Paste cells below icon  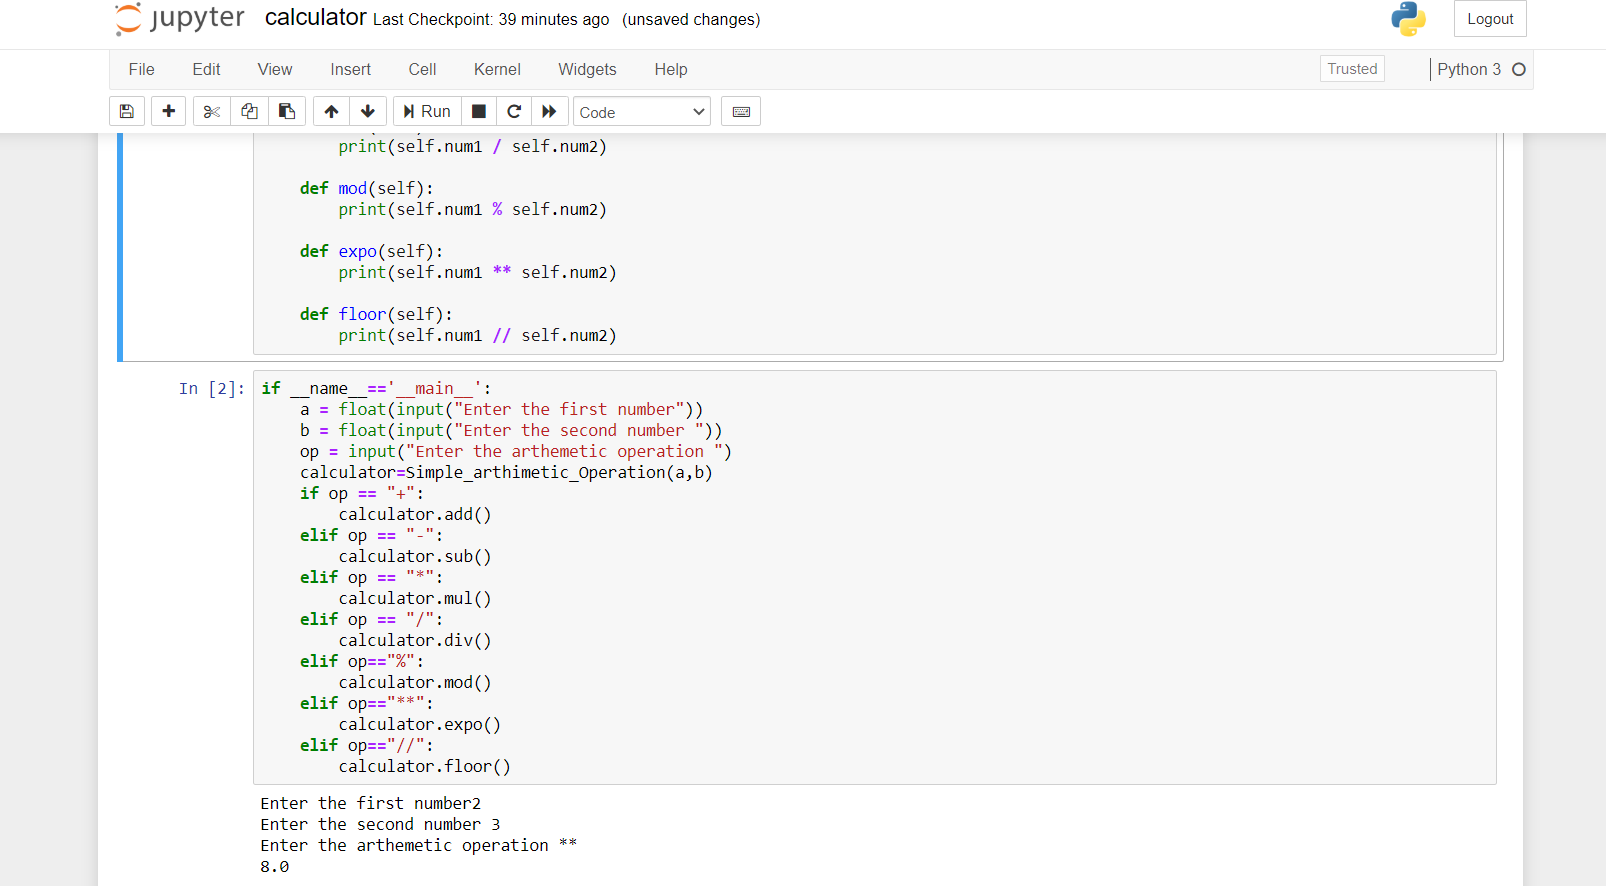[287, 111]
